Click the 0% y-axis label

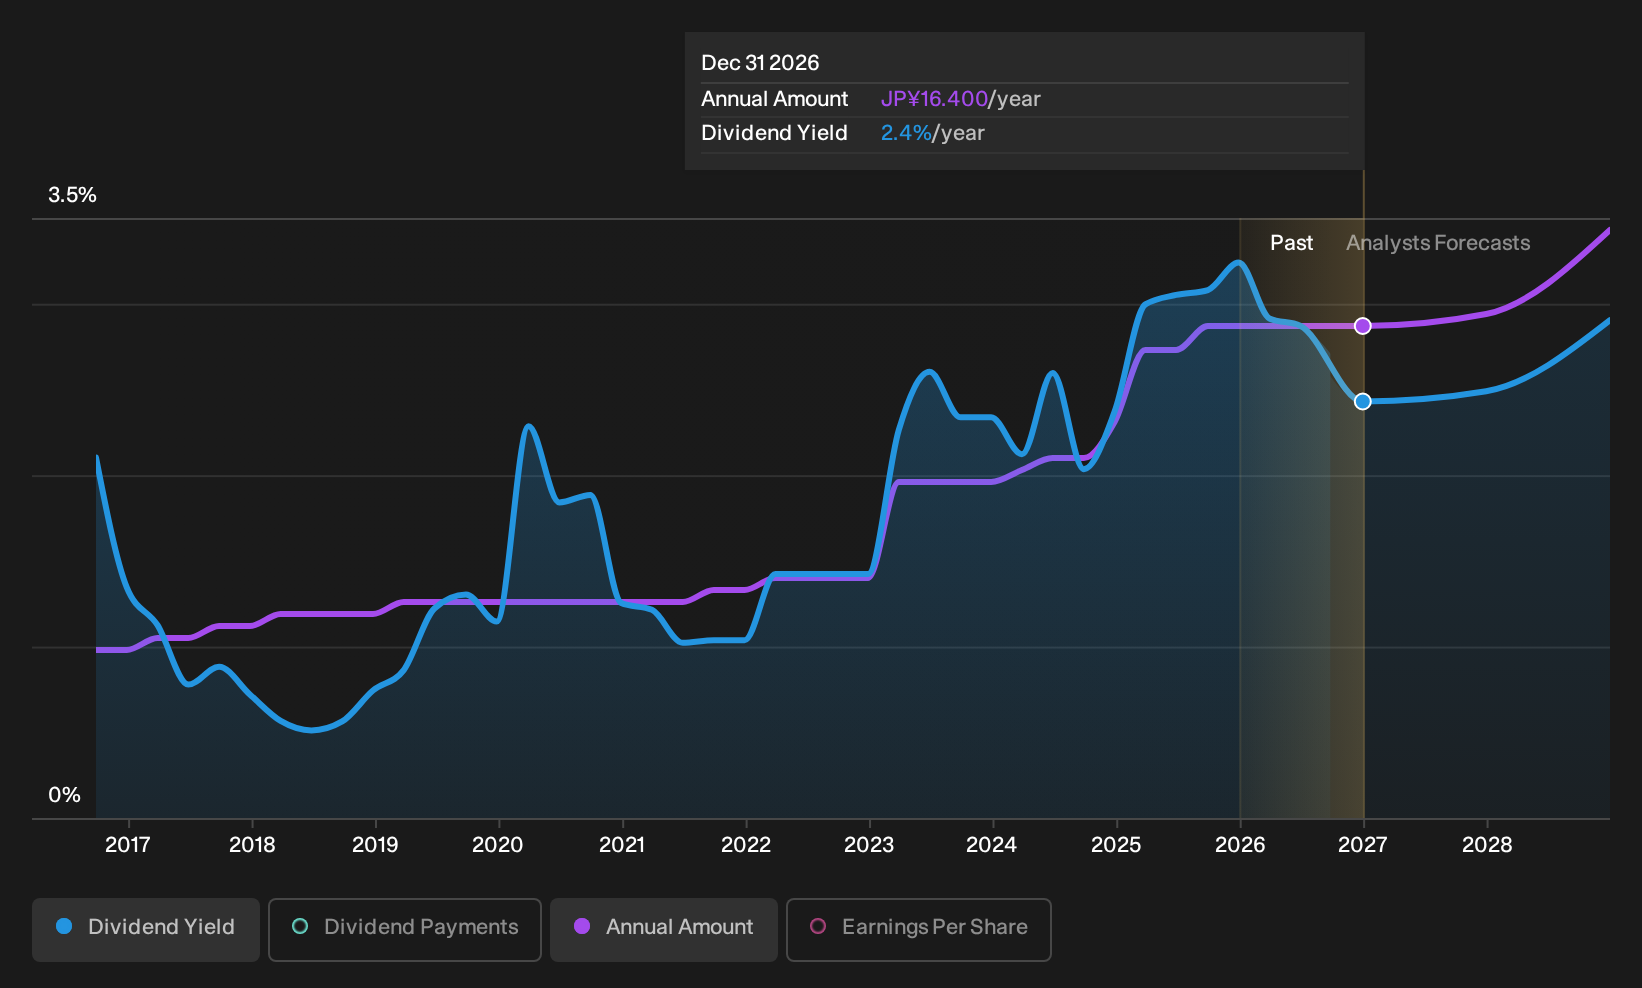[64, 795]
